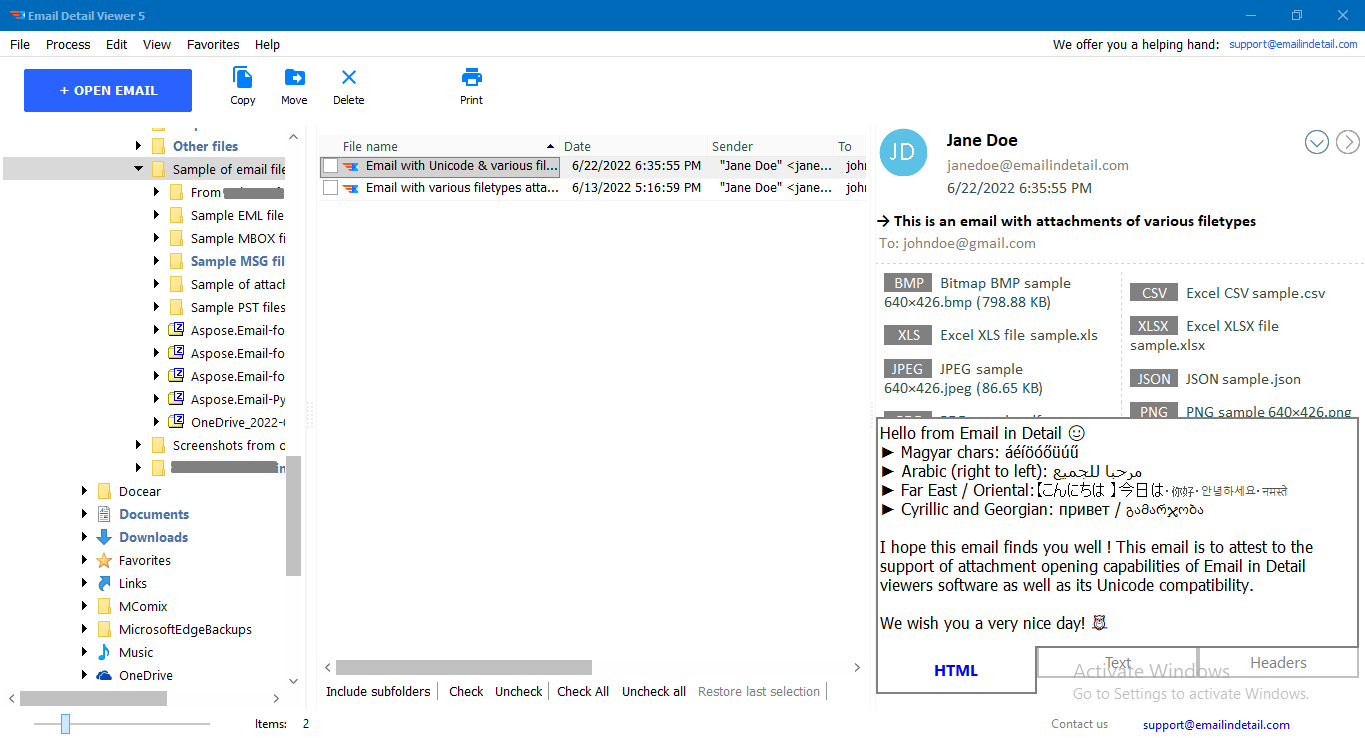Screen dimensions: 1365x738
Task: Select the Move tool in the toolbar
Action: click(294, 86)
